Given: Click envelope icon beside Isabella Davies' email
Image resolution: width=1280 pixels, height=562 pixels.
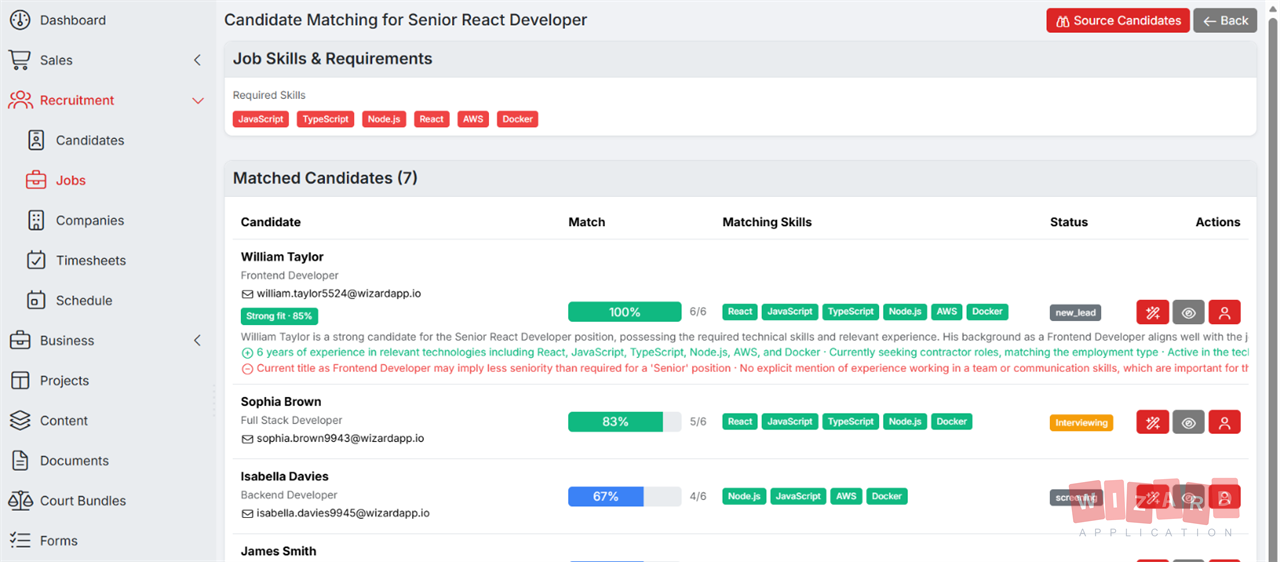Looking at the screenshot, I should (x=247, y=513).
